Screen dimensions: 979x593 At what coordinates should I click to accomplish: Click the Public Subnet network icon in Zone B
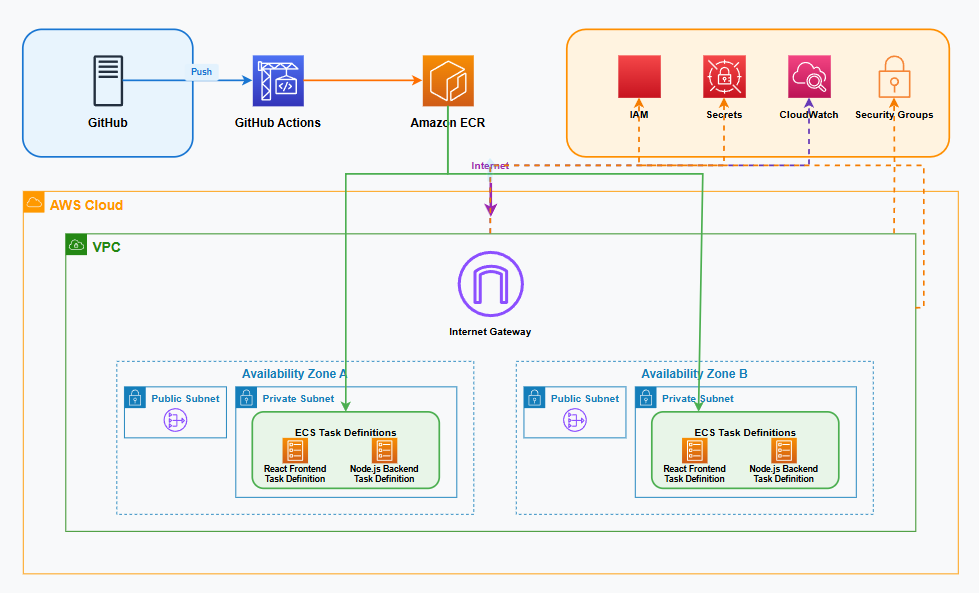click(x=574, y=420)
